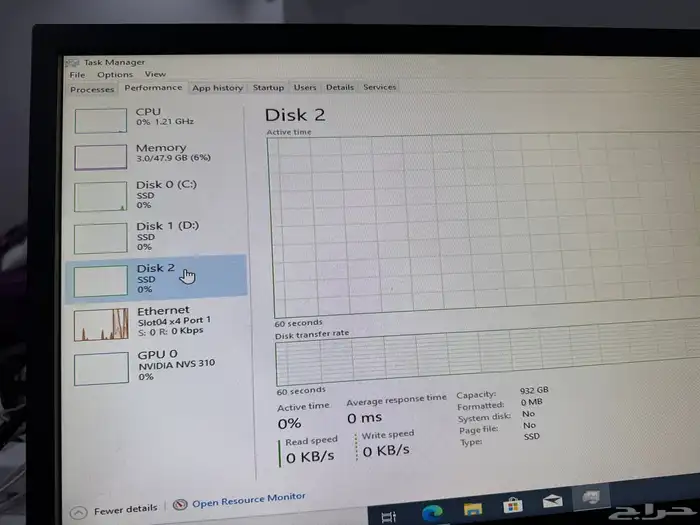Open Microsoft Edge from the taskbar
The height and width of the screenshot is (525, 700).
point(431,511)
